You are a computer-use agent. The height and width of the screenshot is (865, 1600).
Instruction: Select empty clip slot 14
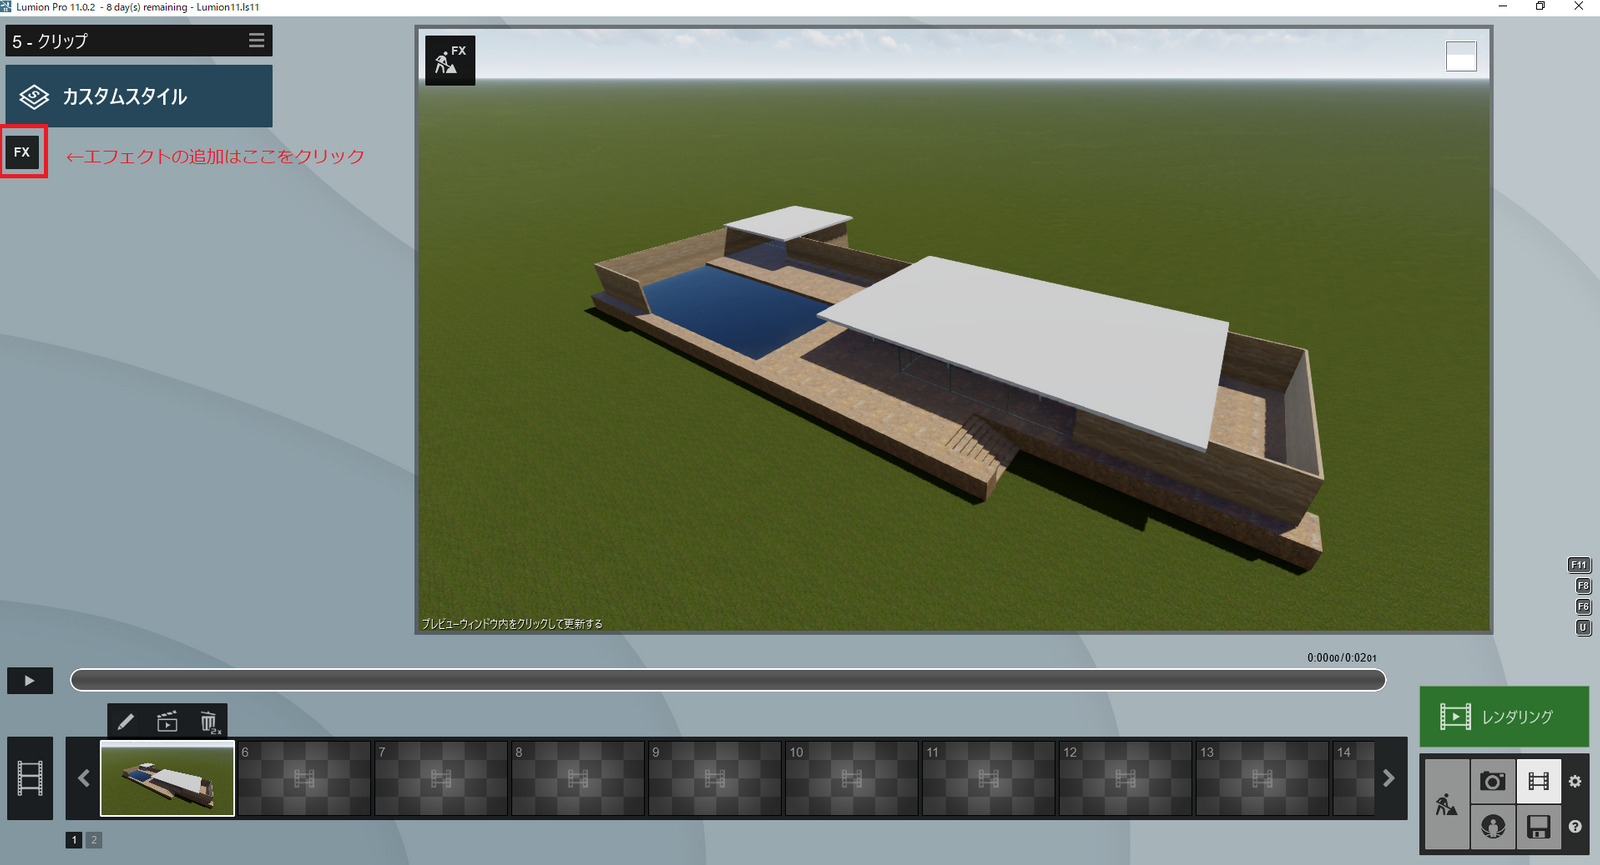(x=1353, y=778)
